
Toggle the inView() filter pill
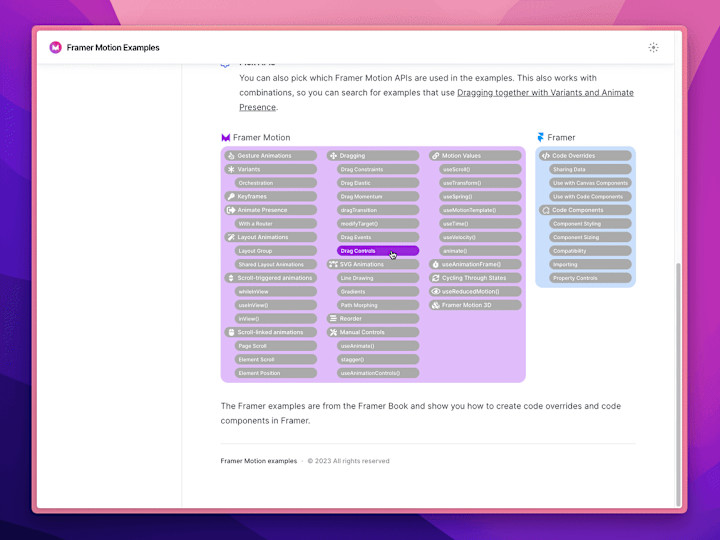pyautogui.click(x=276, y=318)
